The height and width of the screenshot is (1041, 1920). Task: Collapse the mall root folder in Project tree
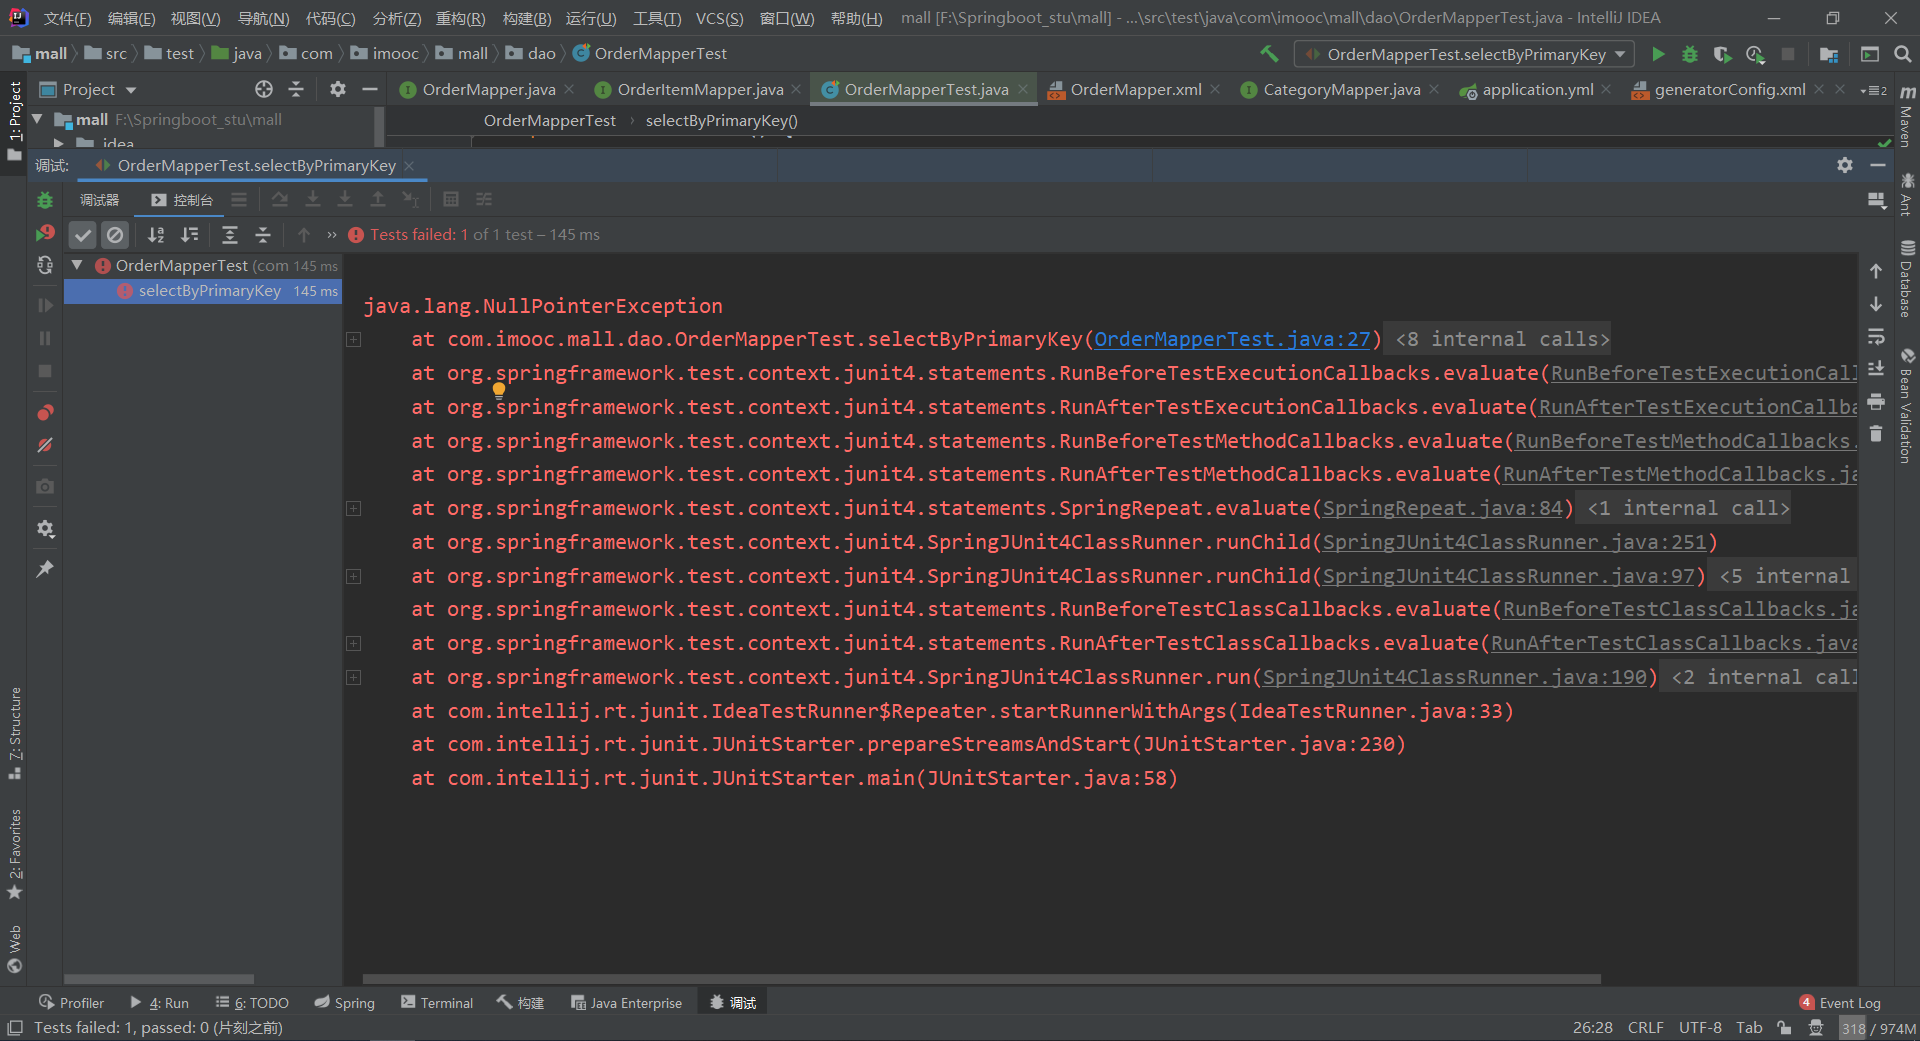(38, 119)
